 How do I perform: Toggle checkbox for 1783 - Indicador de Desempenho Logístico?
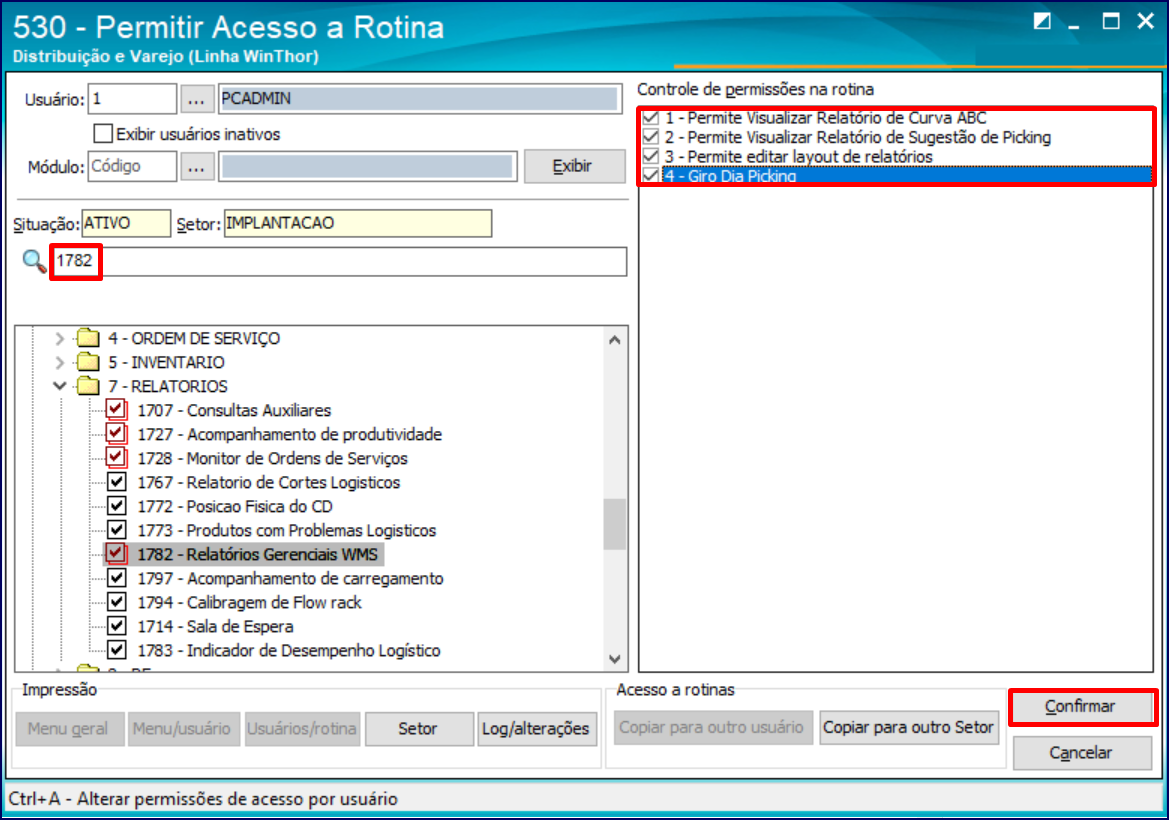(116, 650)
